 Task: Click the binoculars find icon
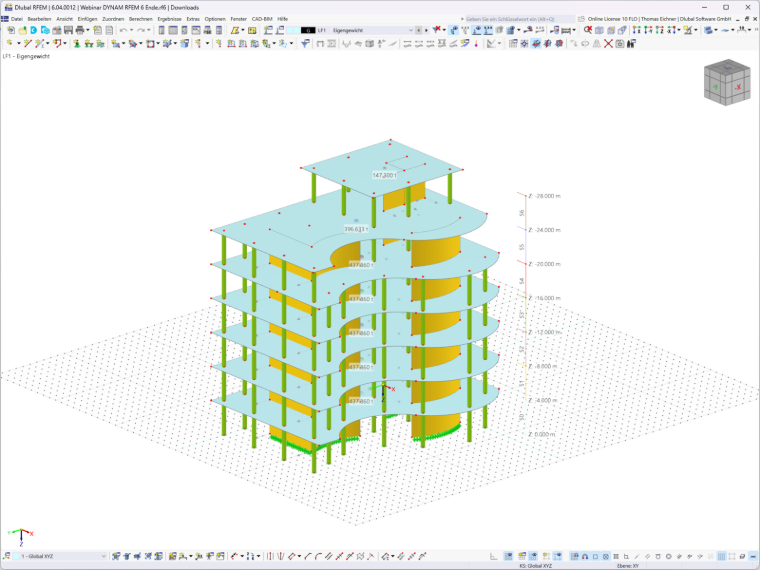[631, 44]
